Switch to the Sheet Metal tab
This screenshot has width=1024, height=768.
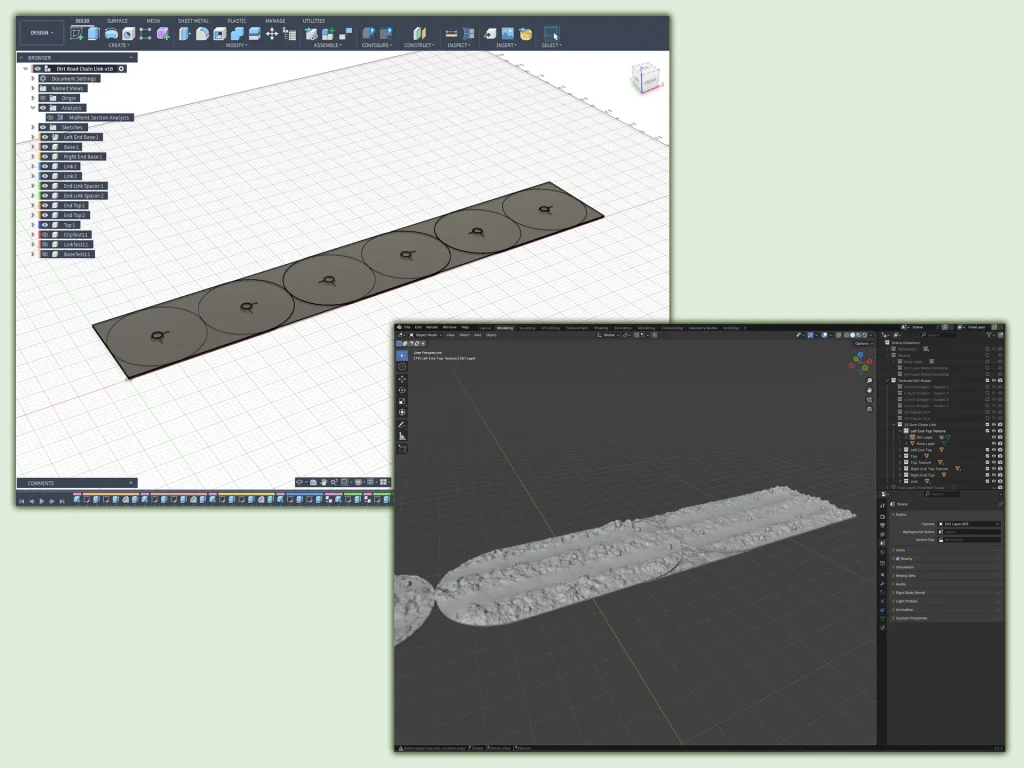pos(194,20)
